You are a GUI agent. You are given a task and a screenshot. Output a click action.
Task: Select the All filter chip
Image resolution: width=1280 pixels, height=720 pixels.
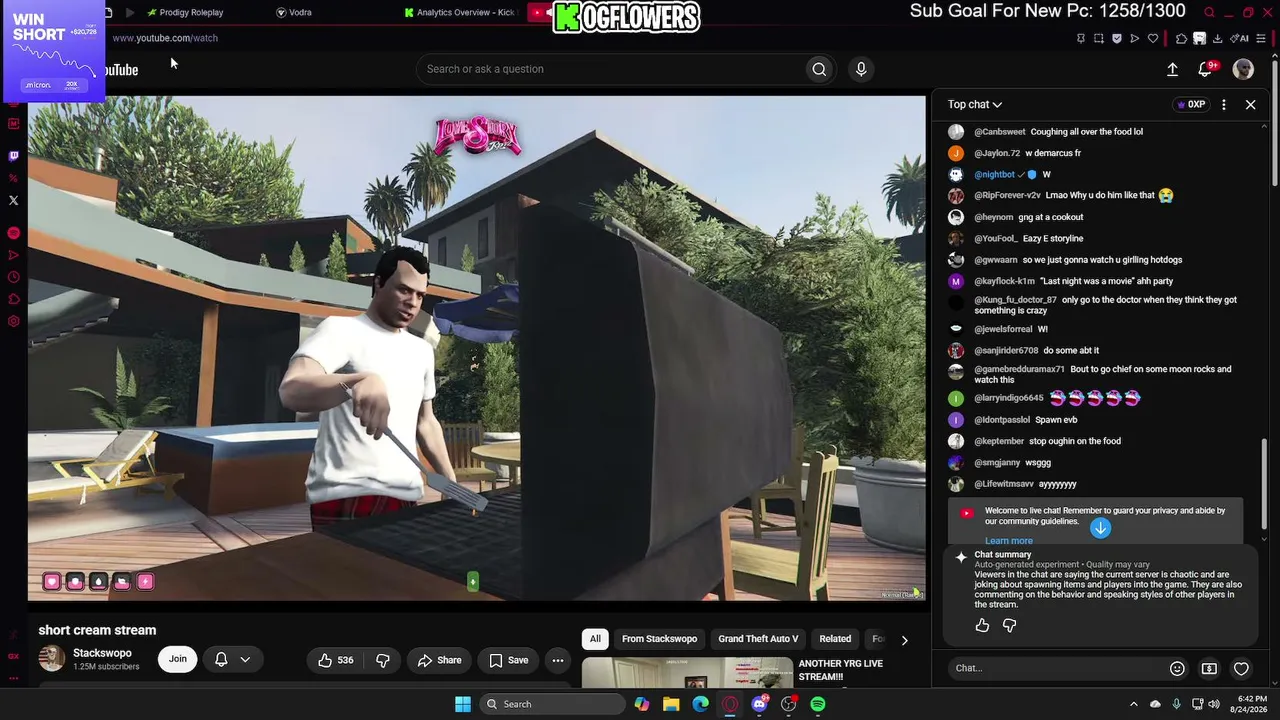tap(595, 639)
